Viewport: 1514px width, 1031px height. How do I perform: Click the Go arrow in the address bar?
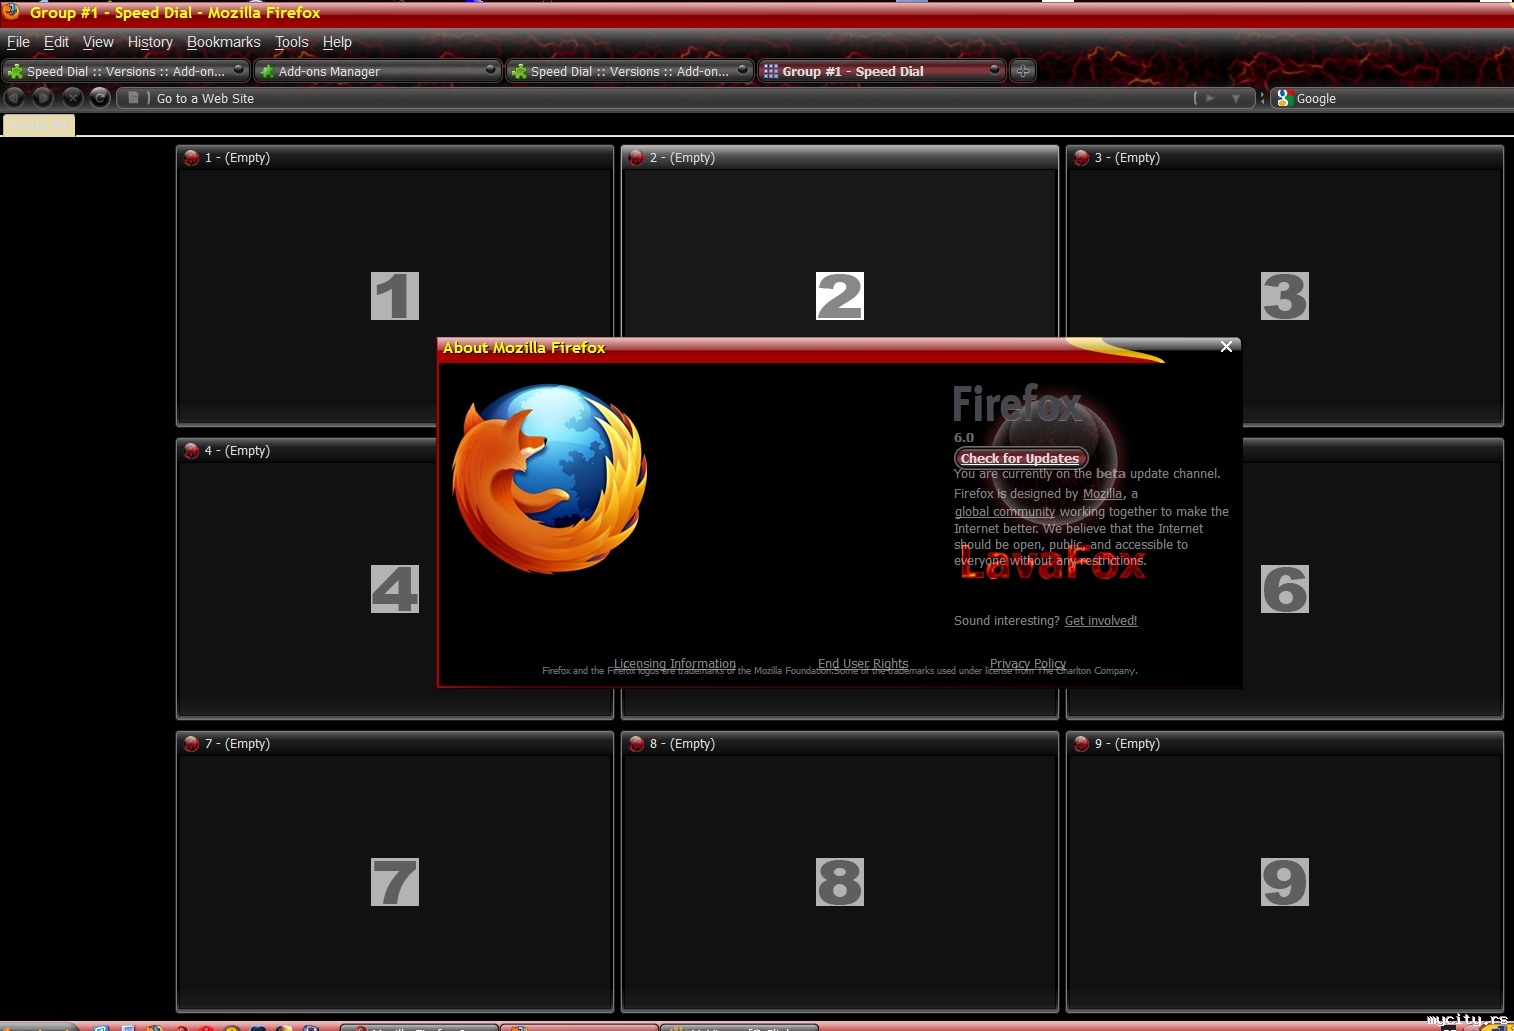pyautogui.click(x=1210, y=98)
